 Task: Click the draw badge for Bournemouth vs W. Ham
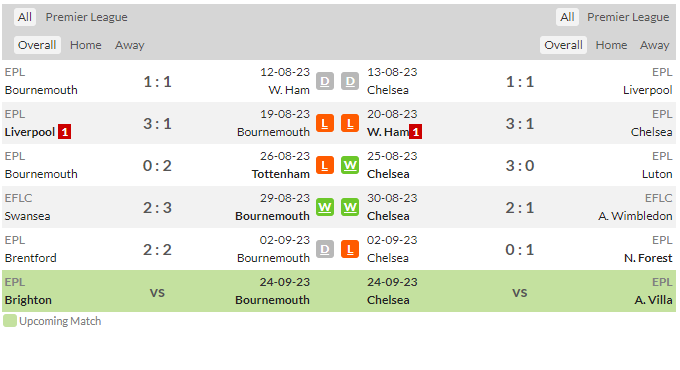325,81
